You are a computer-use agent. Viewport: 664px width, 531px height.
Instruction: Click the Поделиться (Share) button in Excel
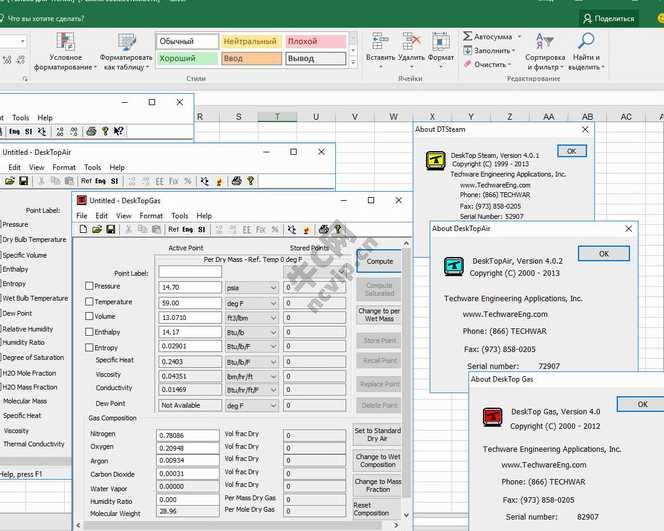click(x=609, y=18)
